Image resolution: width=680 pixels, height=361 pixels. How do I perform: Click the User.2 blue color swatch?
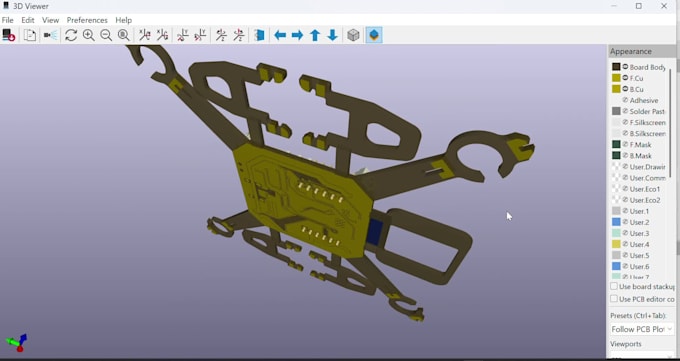coord(616,222)
